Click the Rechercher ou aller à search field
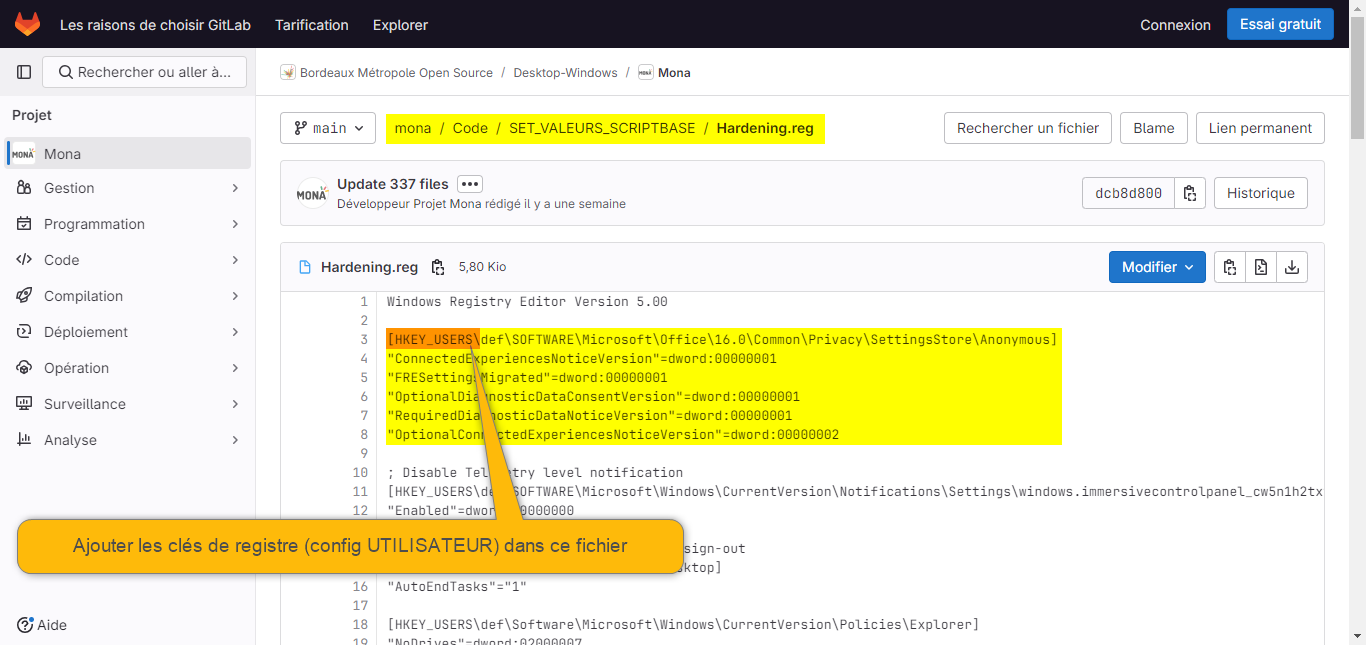The width and height of the screenshot is (1366, 645). pos(151,72)
